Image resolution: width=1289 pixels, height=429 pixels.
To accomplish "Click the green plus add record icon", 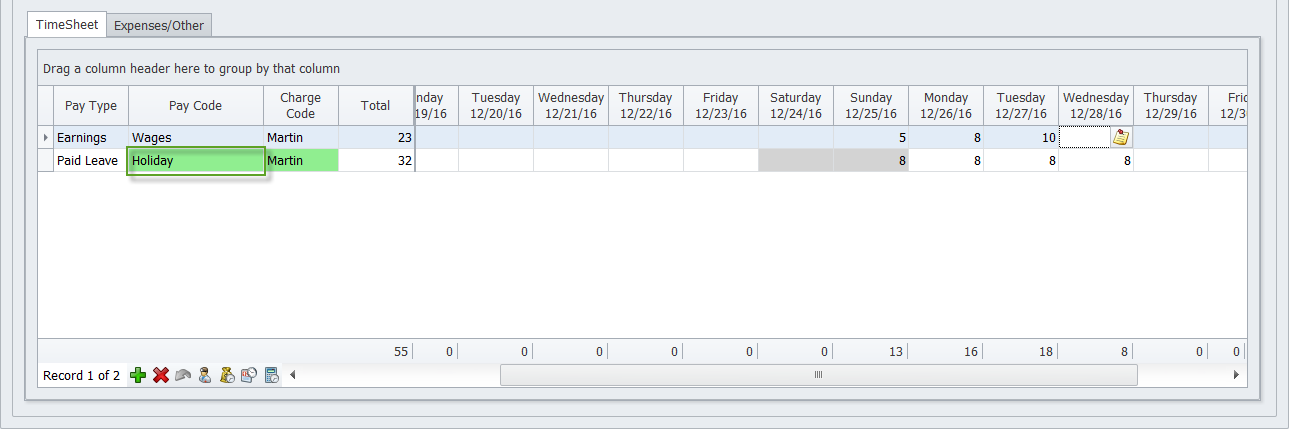I will (x=138, y=375).
